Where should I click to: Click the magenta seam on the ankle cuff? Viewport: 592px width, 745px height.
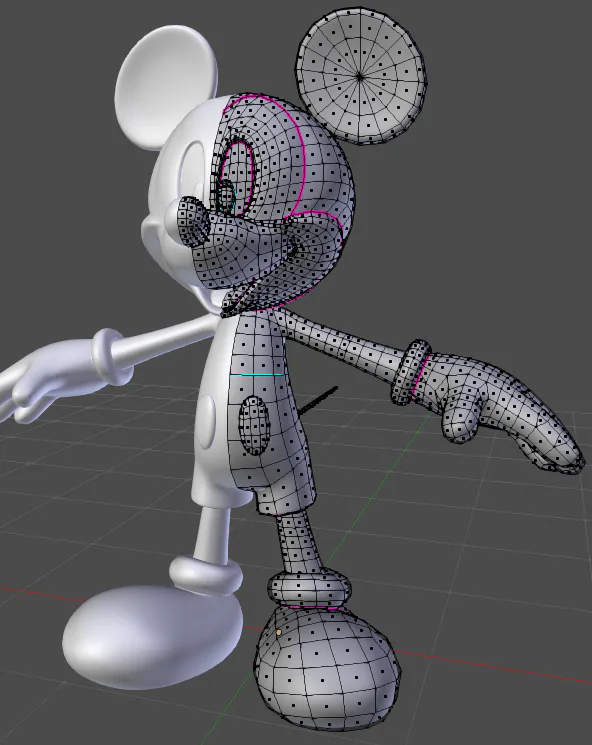coord(314,608)
